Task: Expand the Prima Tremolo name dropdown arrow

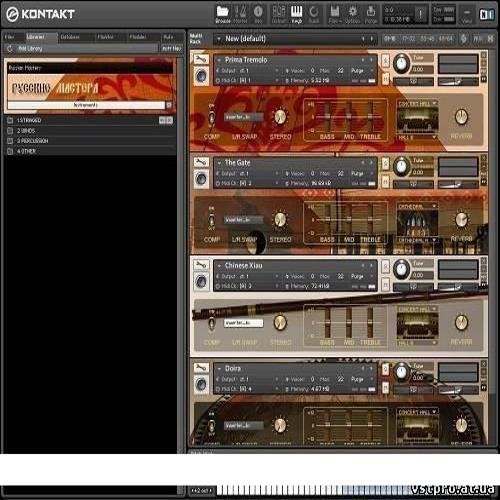Action: pos(219,60)
